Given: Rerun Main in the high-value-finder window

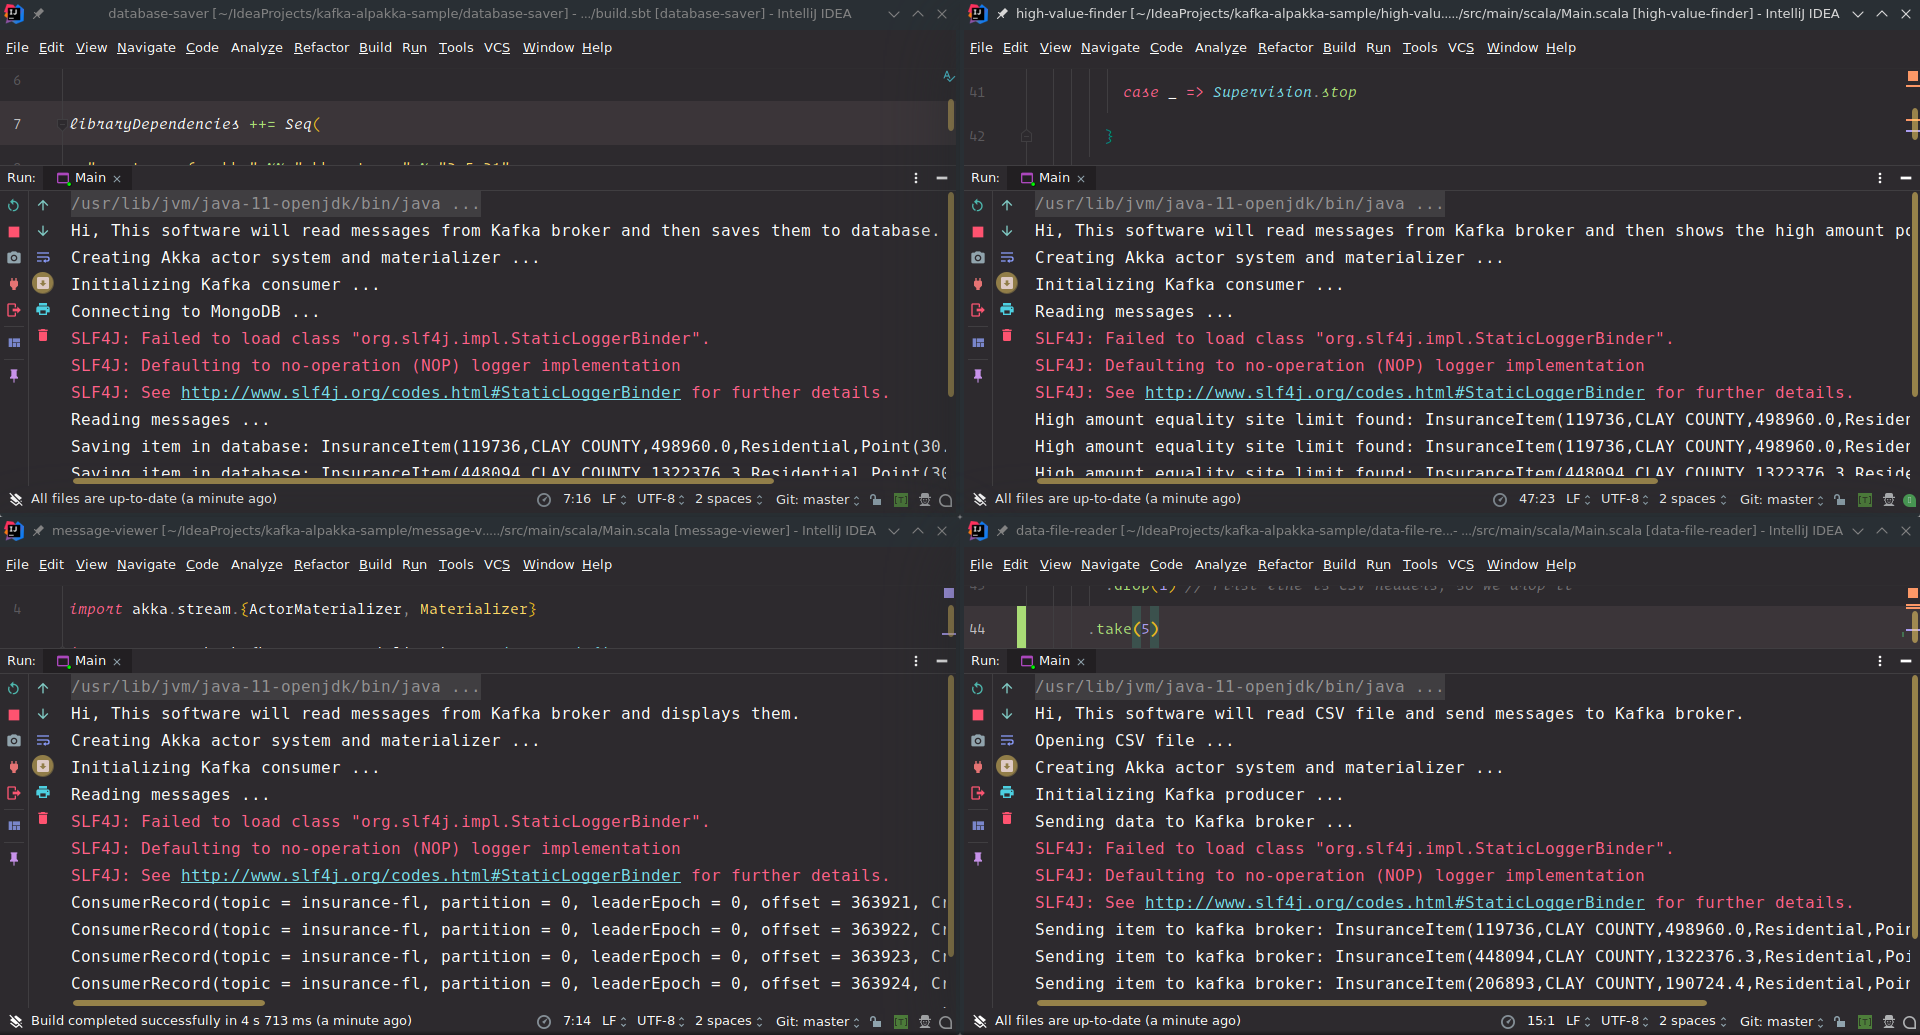Looking at the screenshot, I should 978,205.
